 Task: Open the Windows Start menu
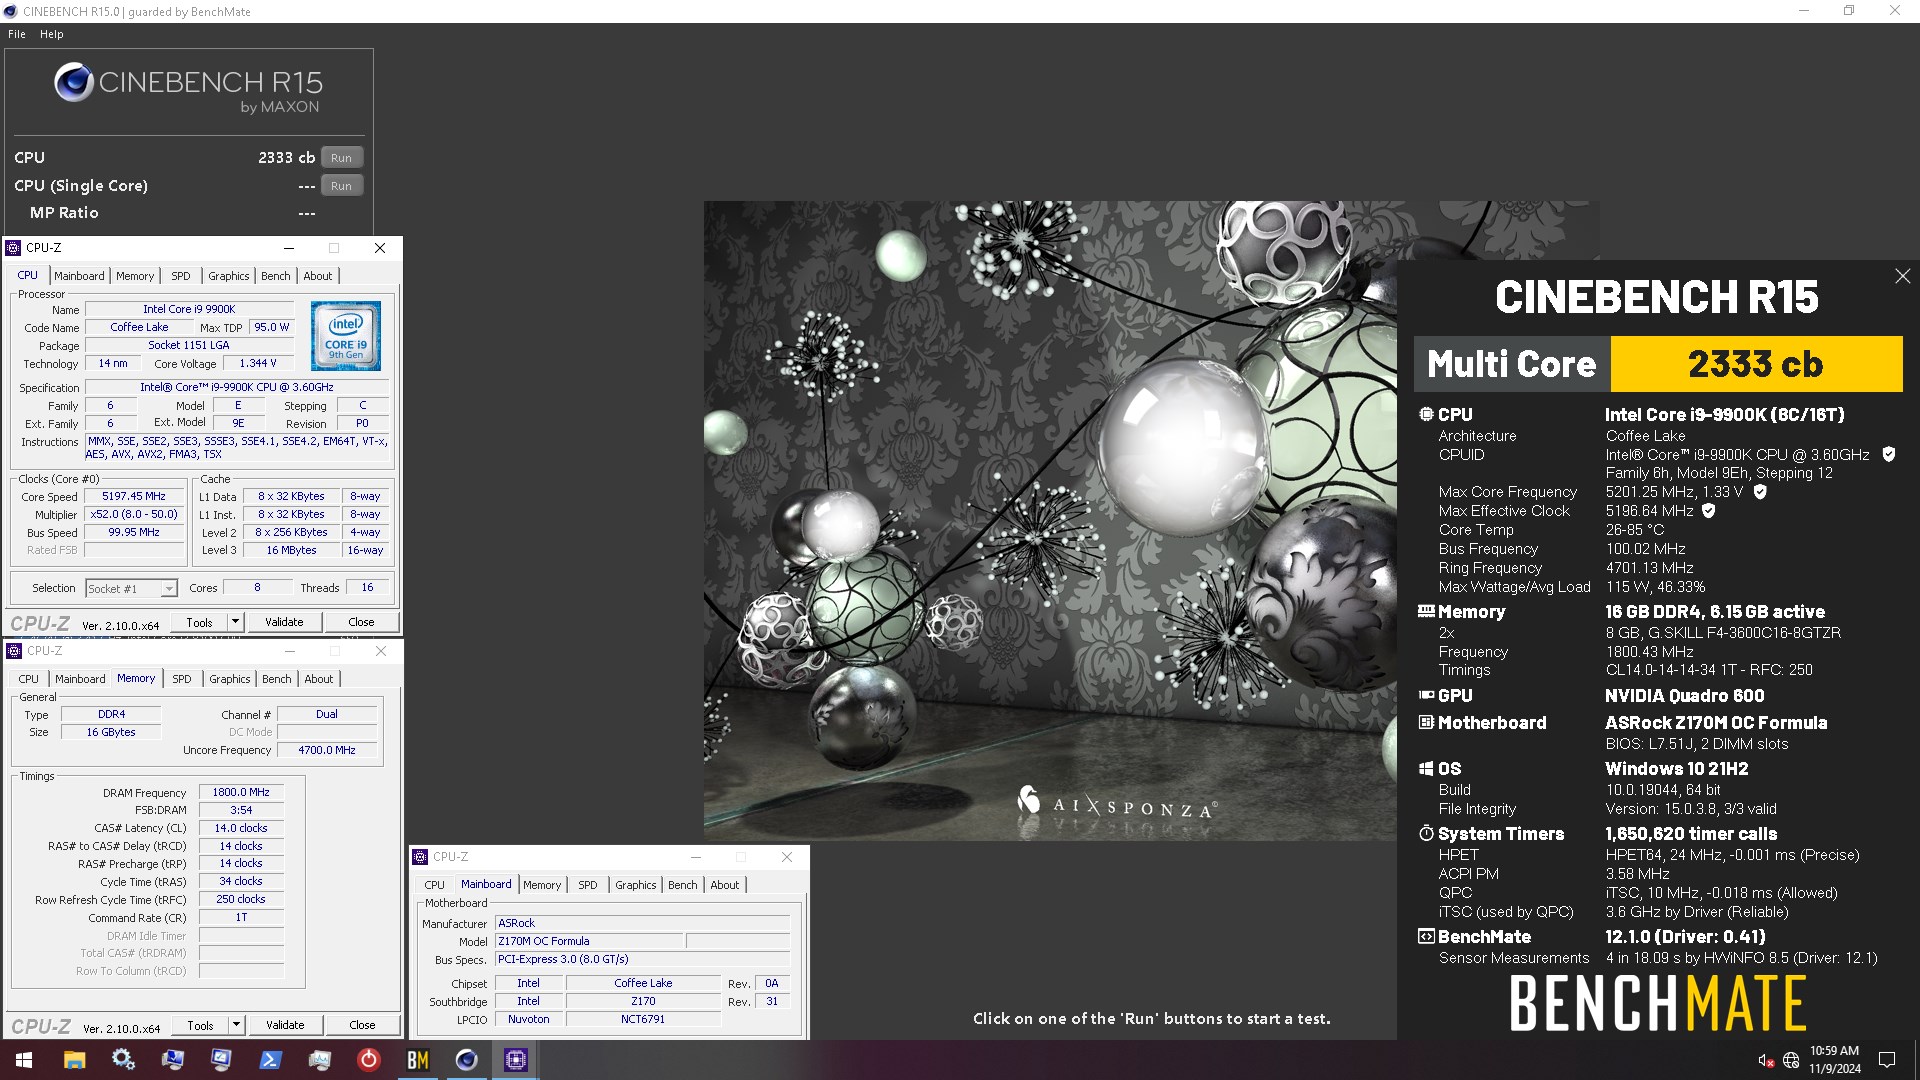pyautogui.click(x=24, y=1060)
